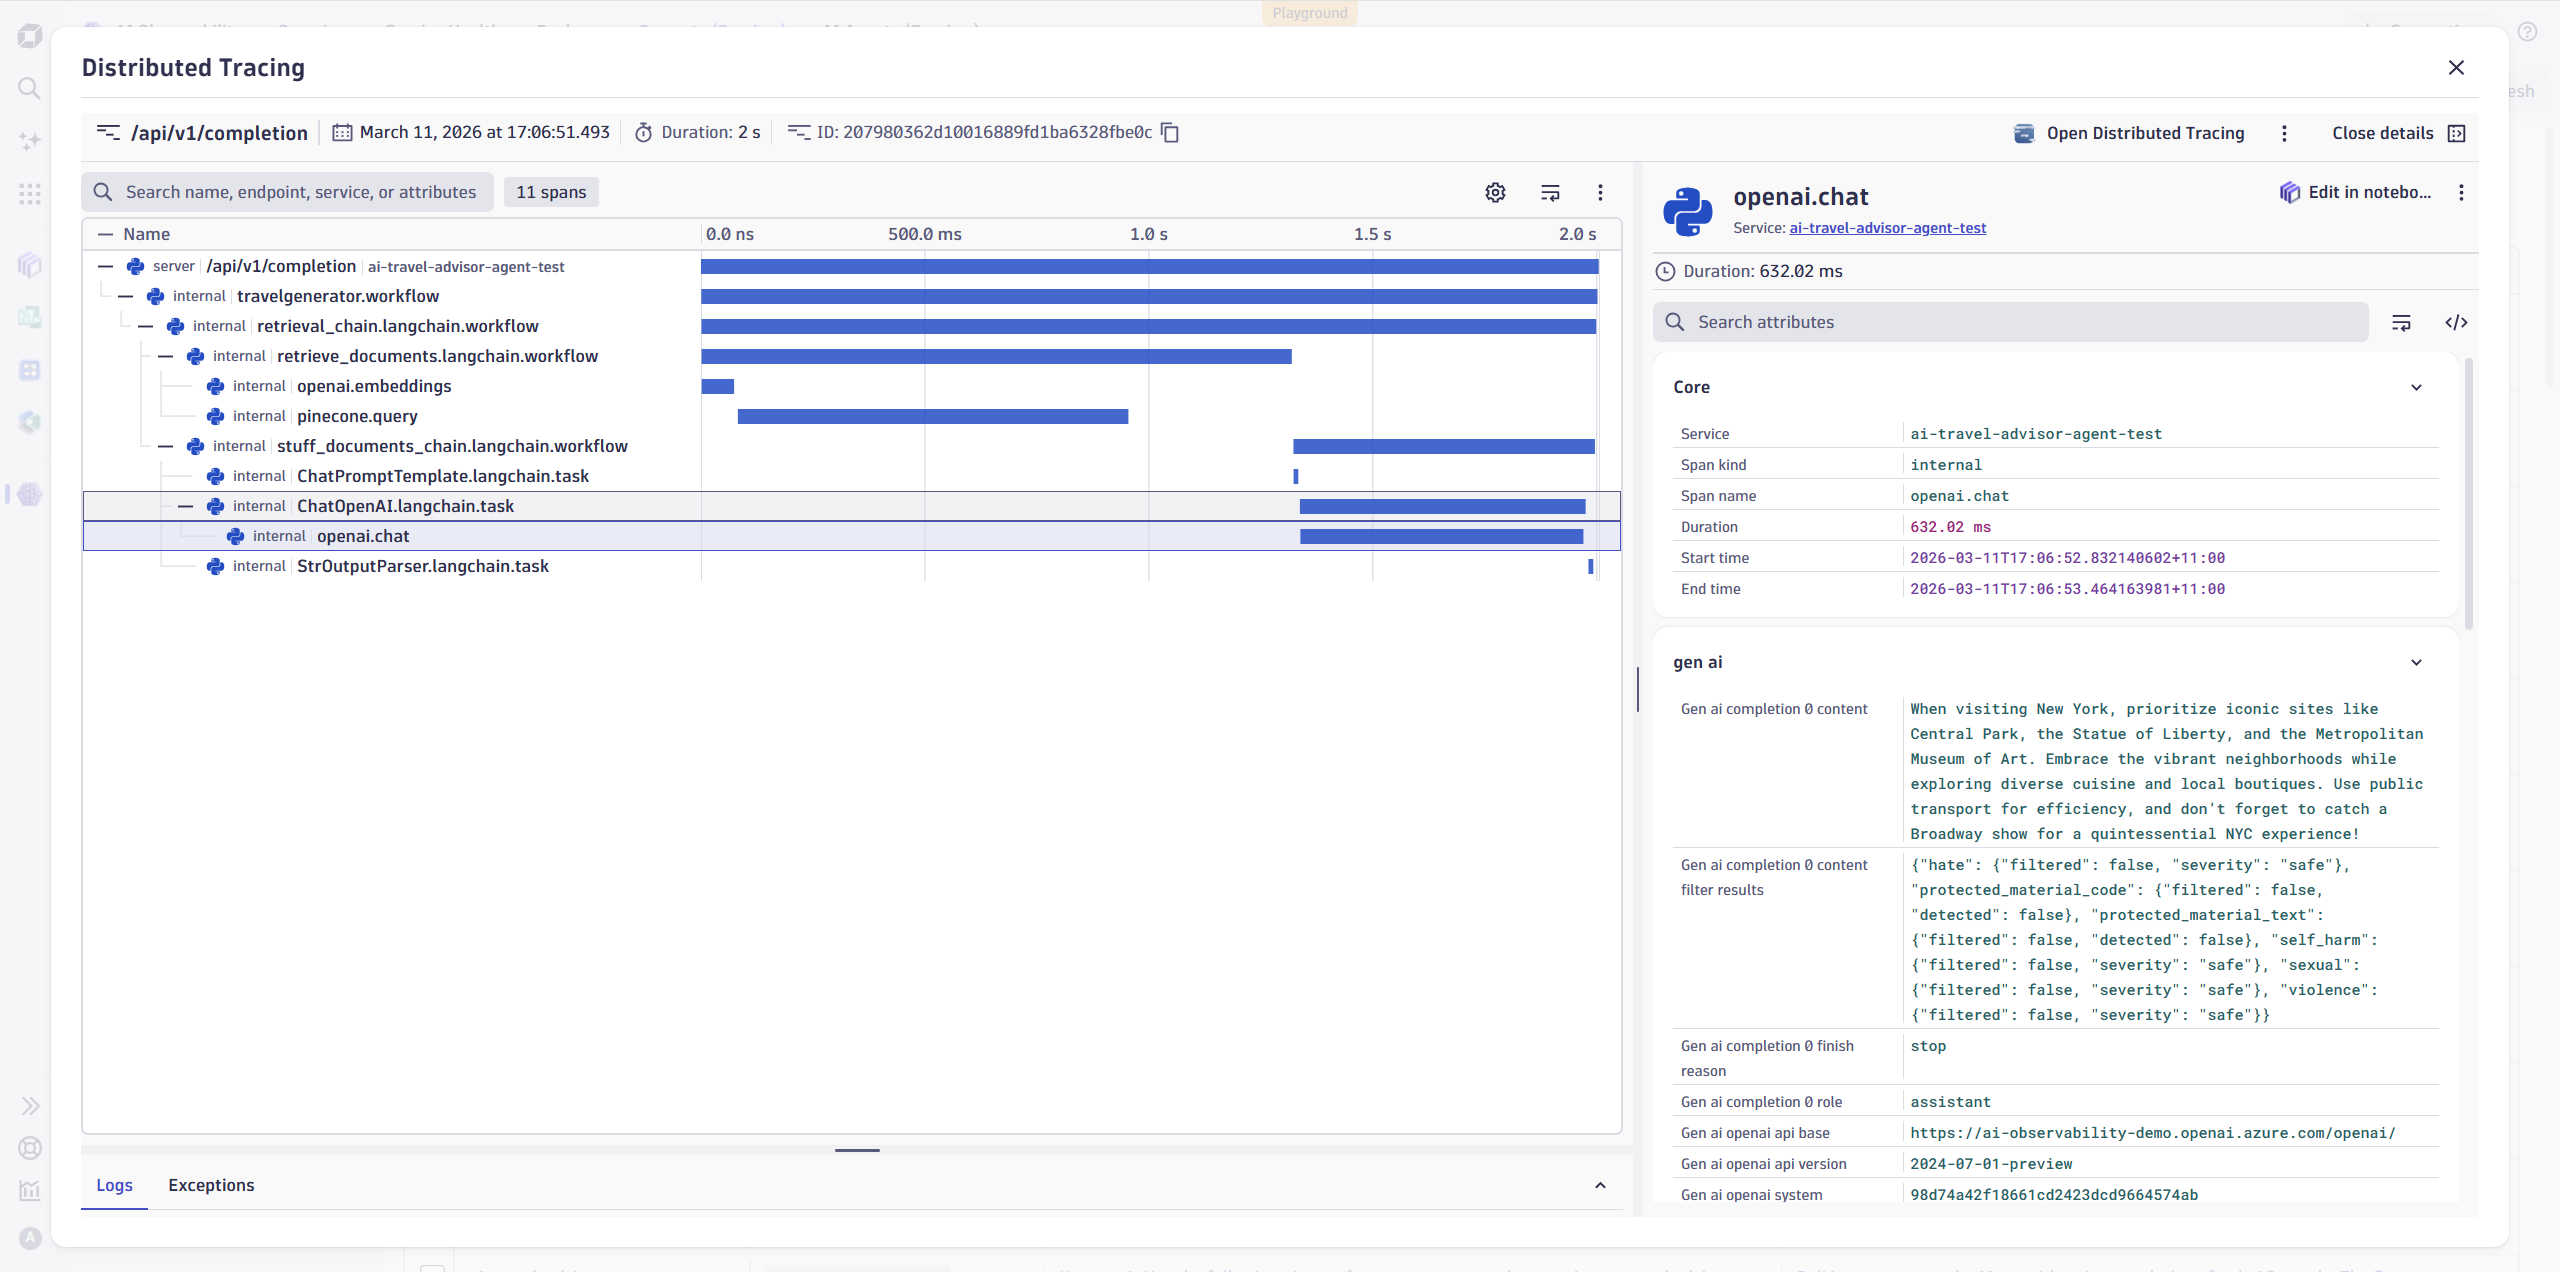
Task: Collapse stuff_documents_chain.langchain.workflow span
Action: pyautogui.click(x=165, y=446)
